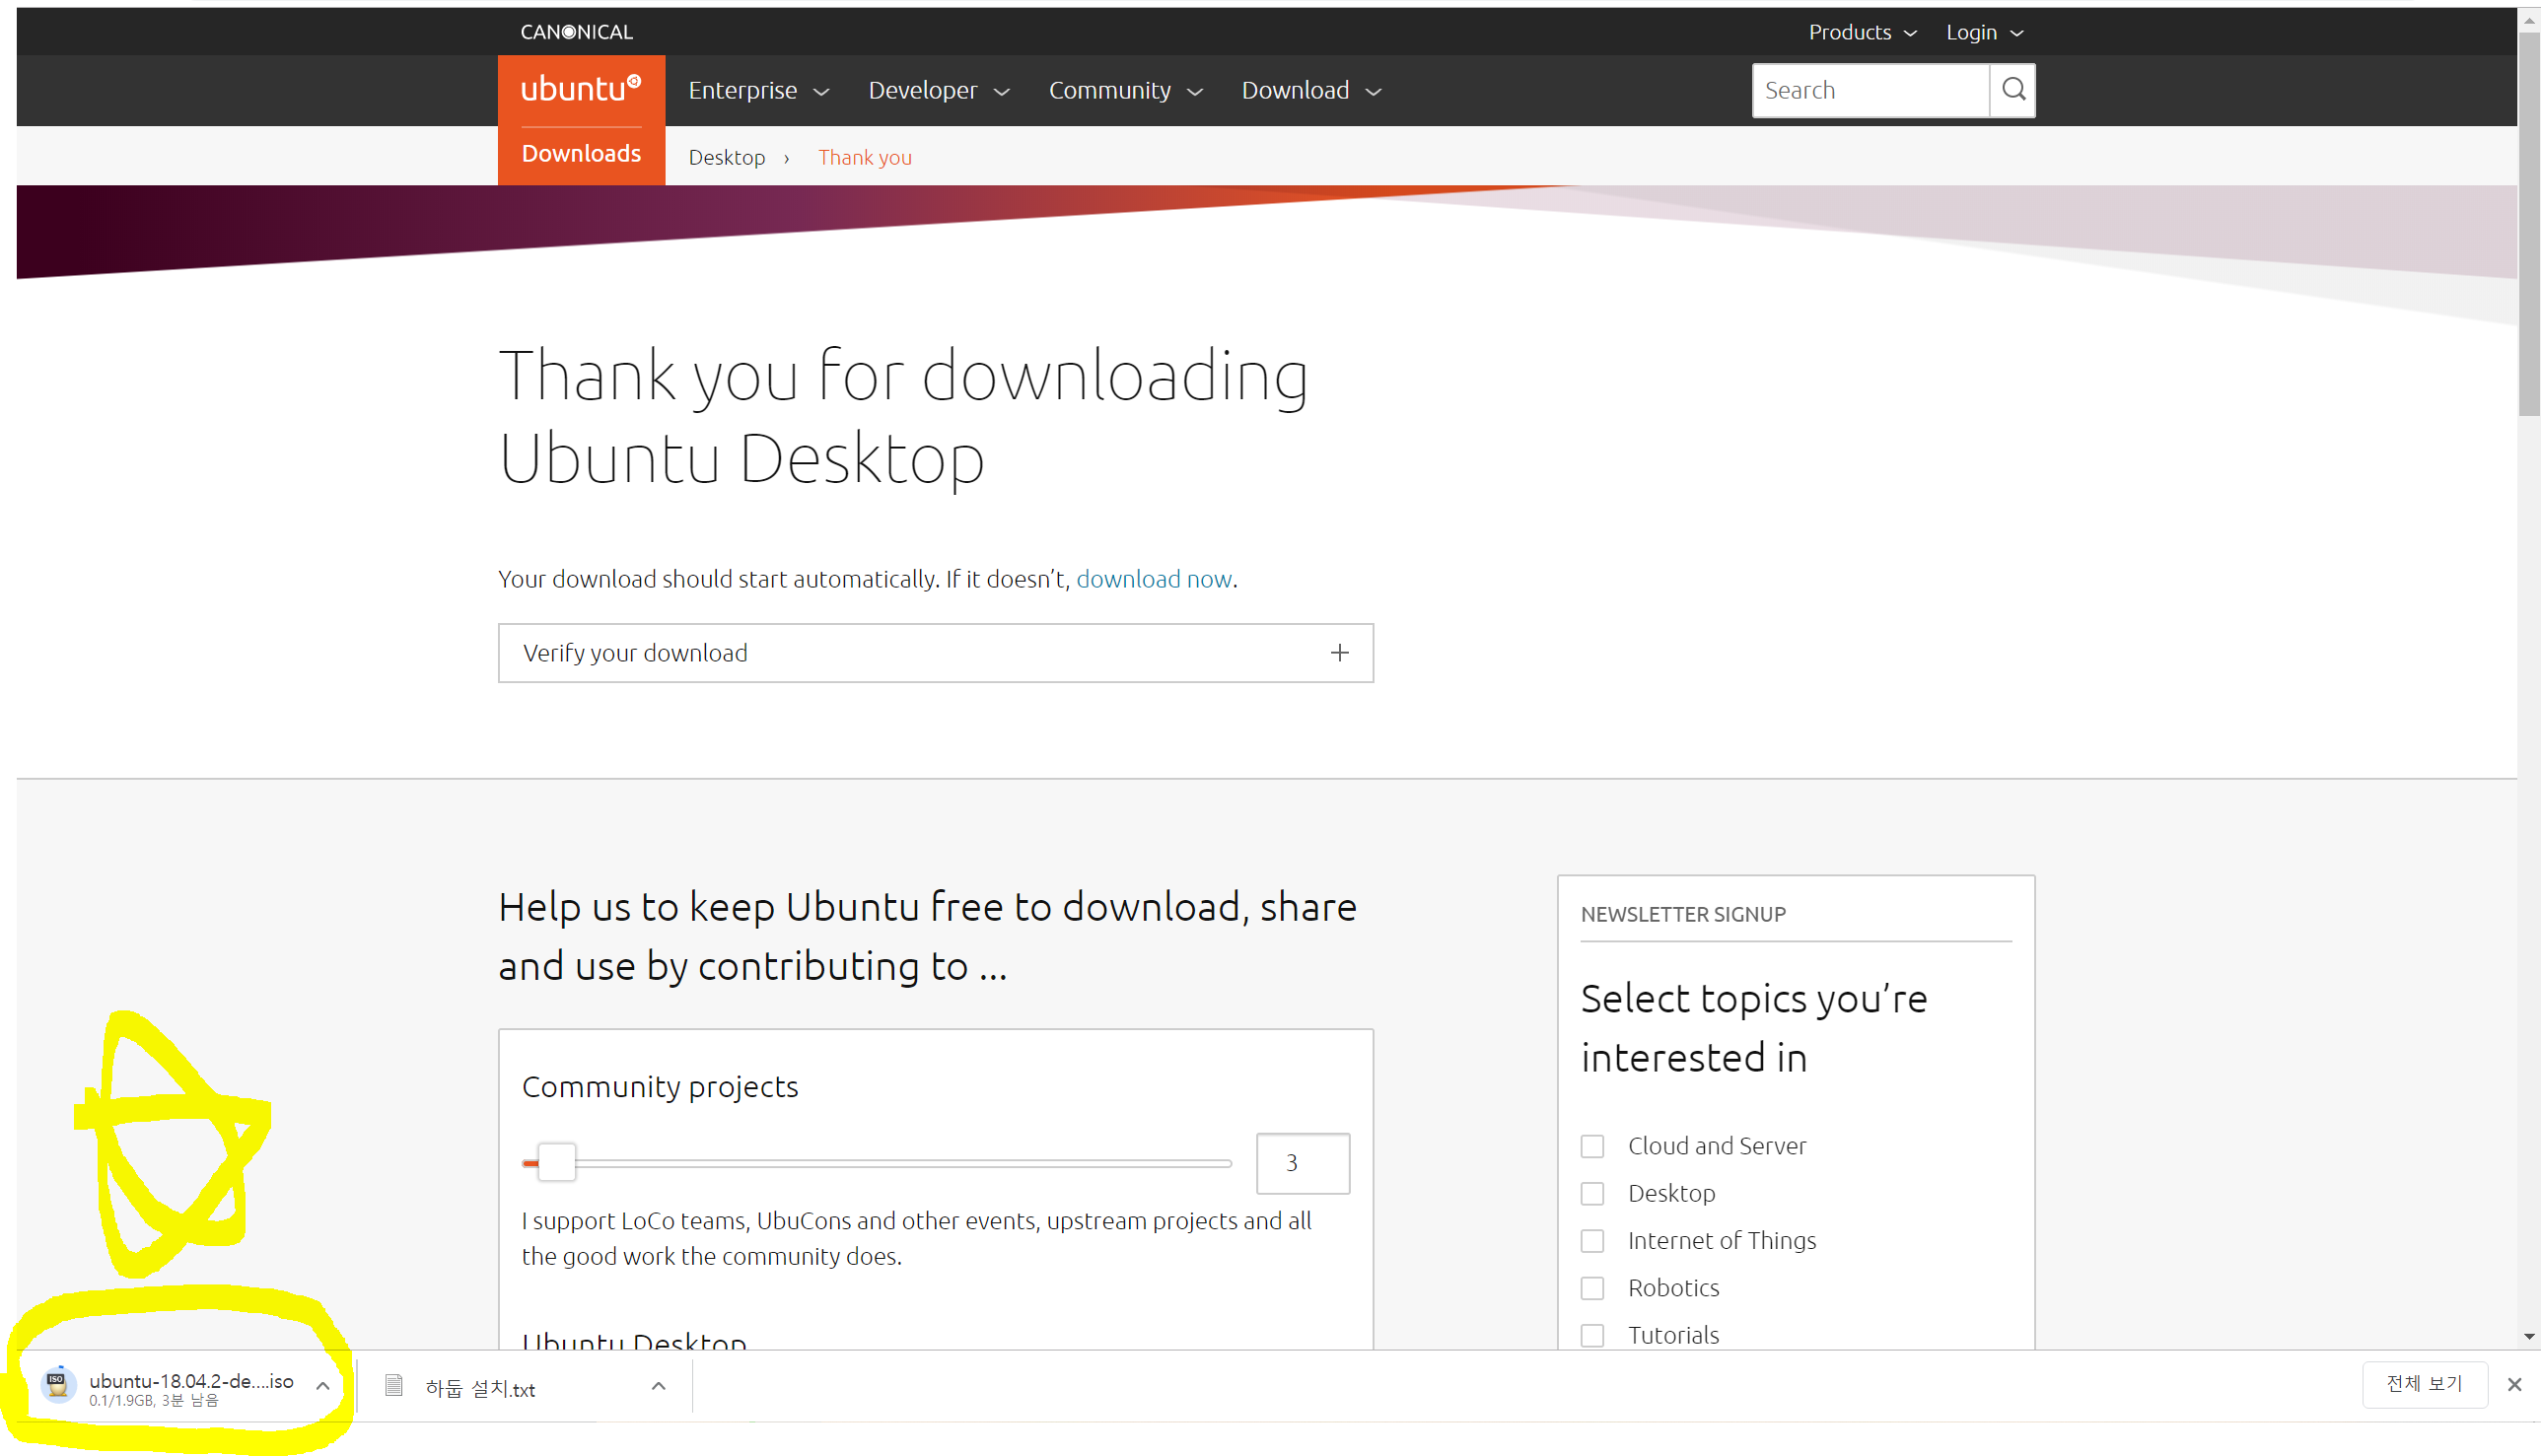This screenshot has width=2541, height=1456.
Task: Click the Community projects slider handle
Action: 556,1163
